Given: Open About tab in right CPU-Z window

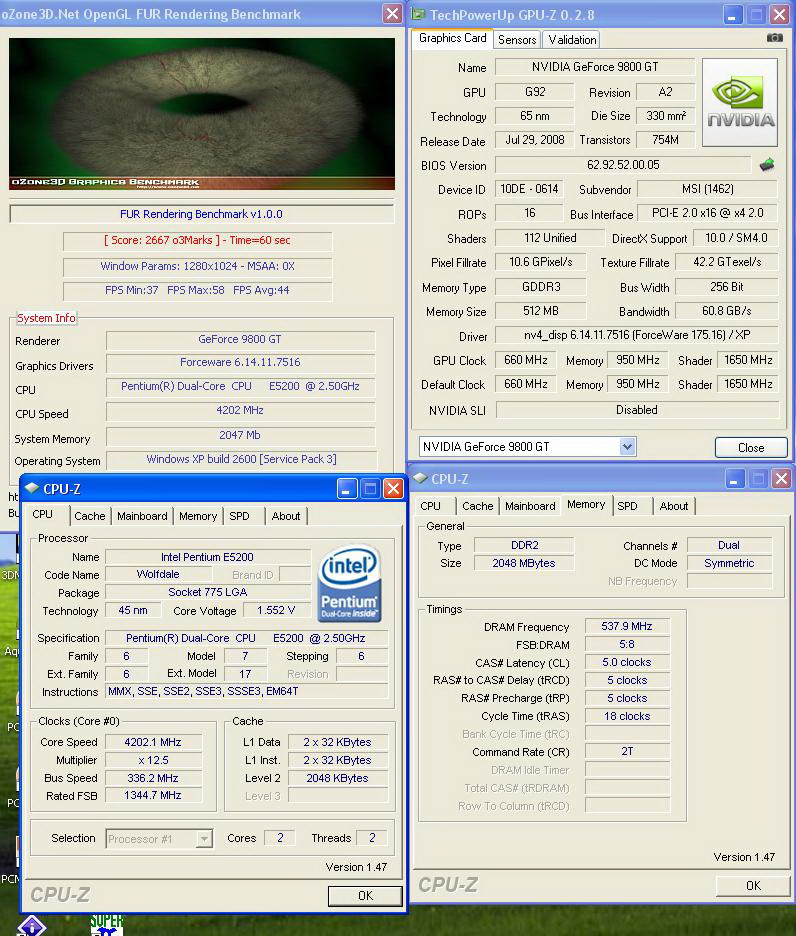Looking at the screenshot, I should click(x=674, y=506).
